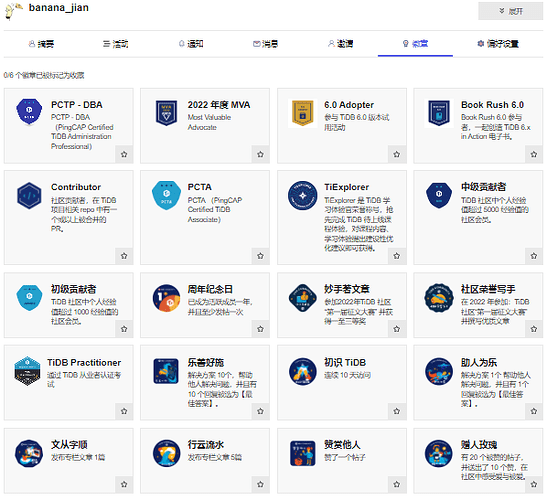Open the 中级贡献者 badge icon
The width and height of the screenshot is (546, 500).
point(439,195)
